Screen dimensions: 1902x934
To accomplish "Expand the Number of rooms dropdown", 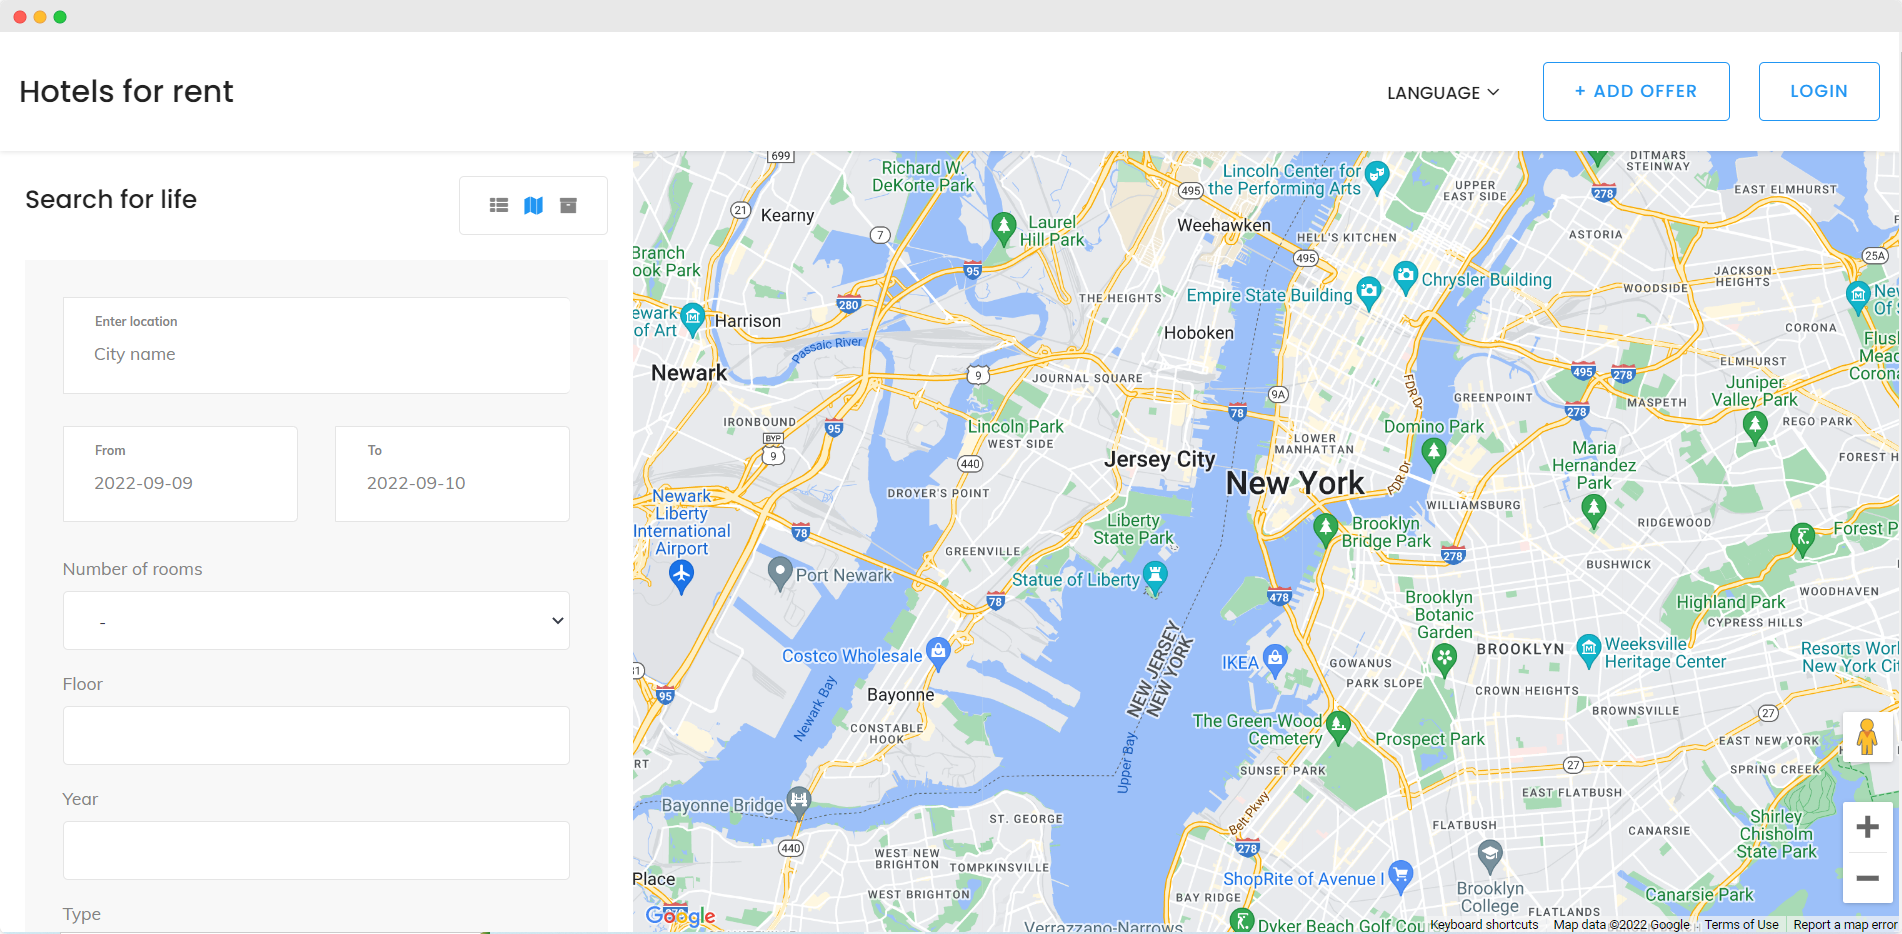I will (316, 620).
